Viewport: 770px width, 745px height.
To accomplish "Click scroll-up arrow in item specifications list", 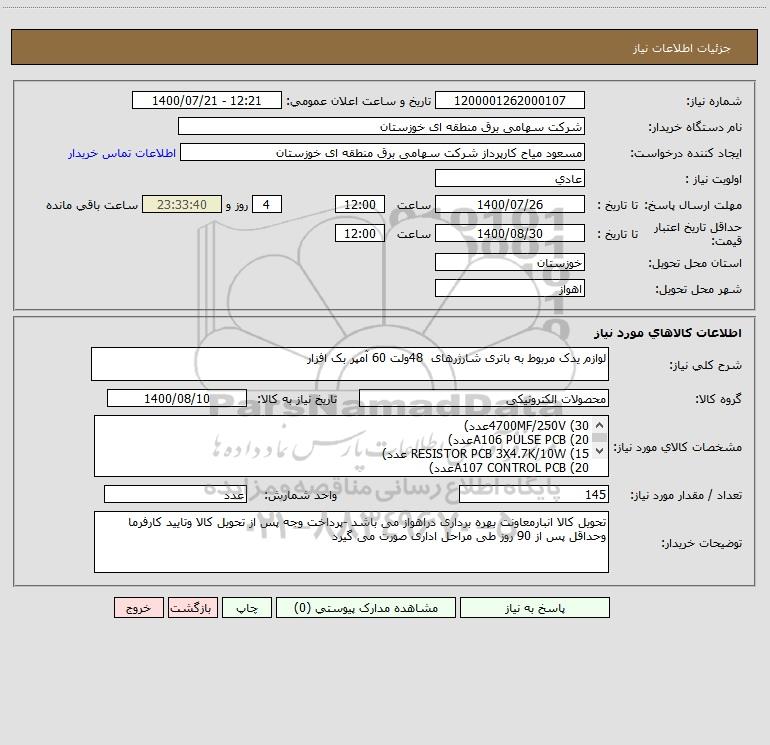I will tap(599, 425).
